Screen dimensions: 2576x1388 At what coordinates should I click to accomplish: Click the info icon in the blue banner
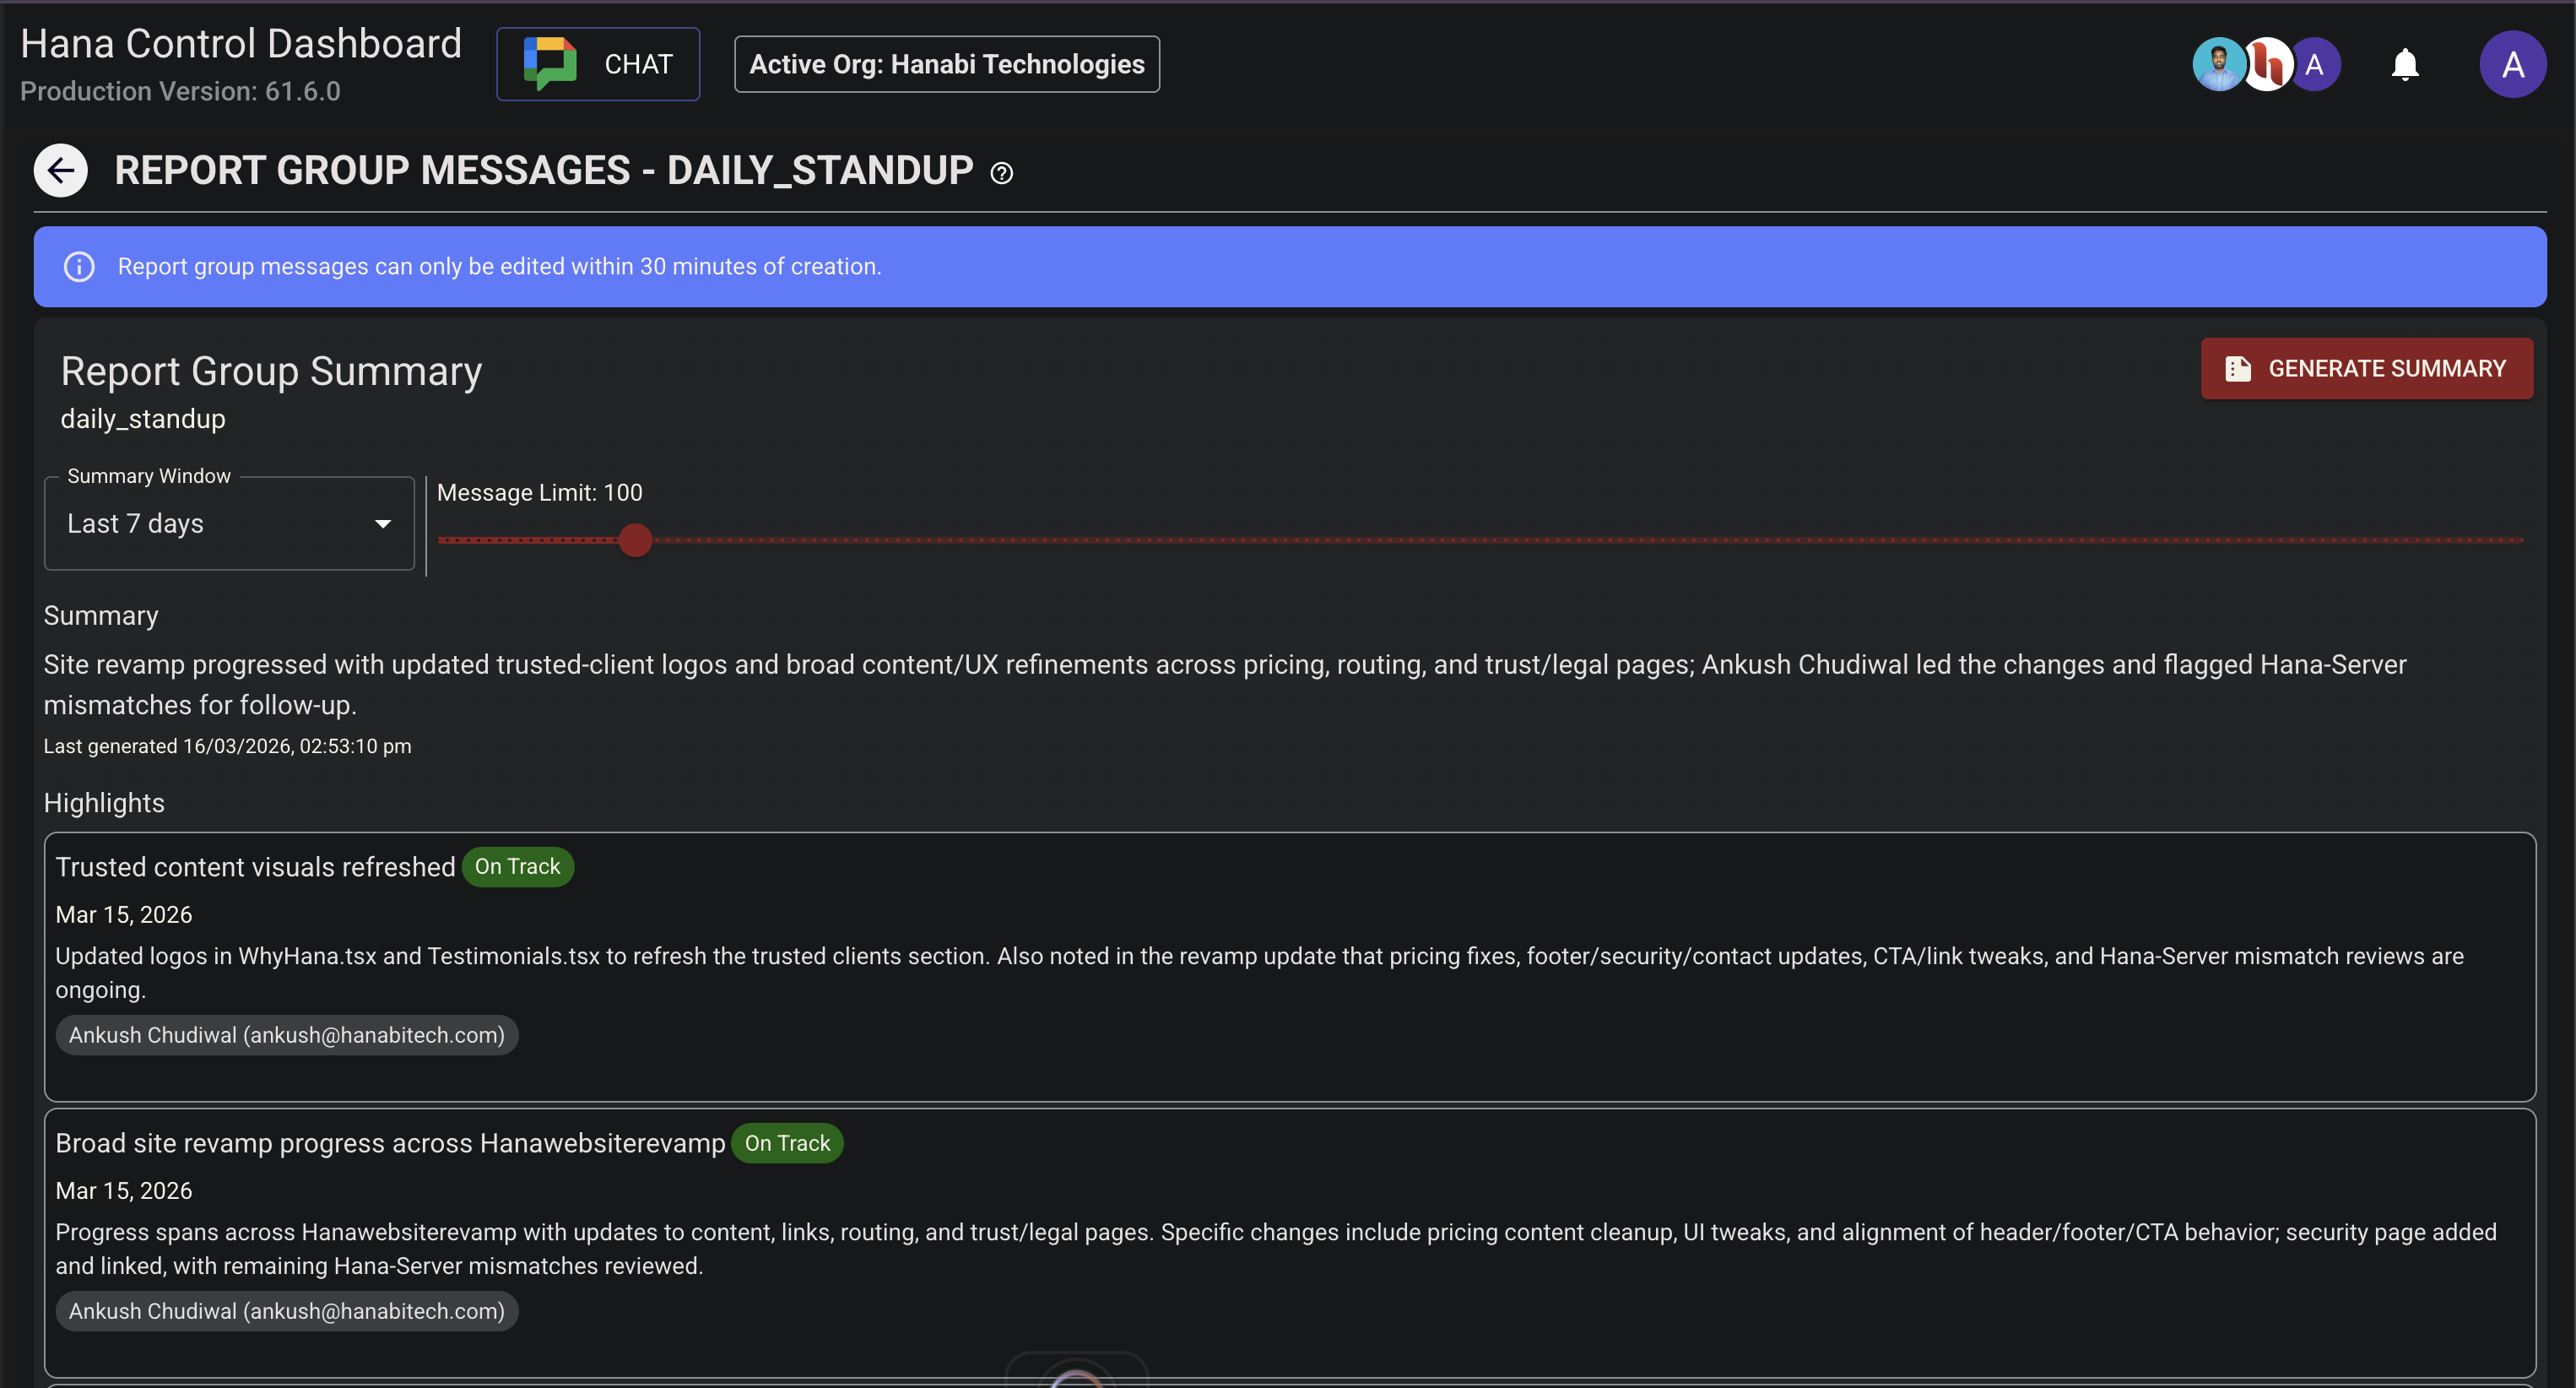point(79,266)
